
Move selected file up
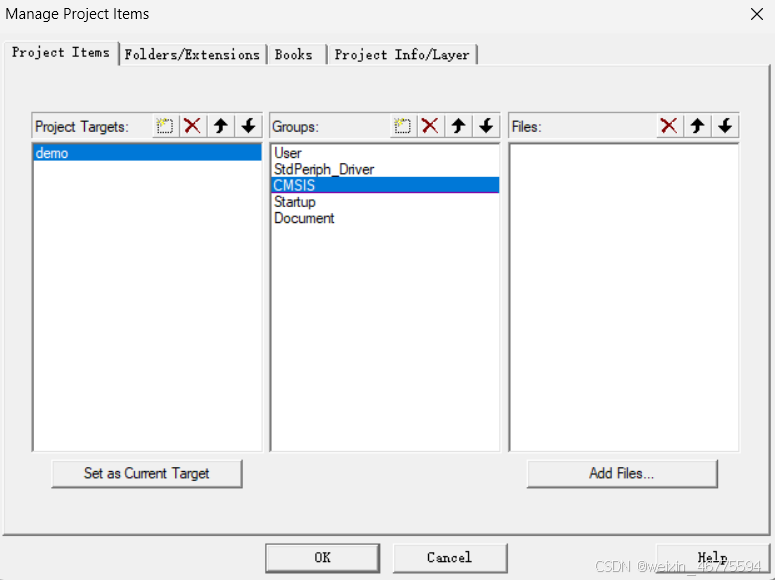697,126
